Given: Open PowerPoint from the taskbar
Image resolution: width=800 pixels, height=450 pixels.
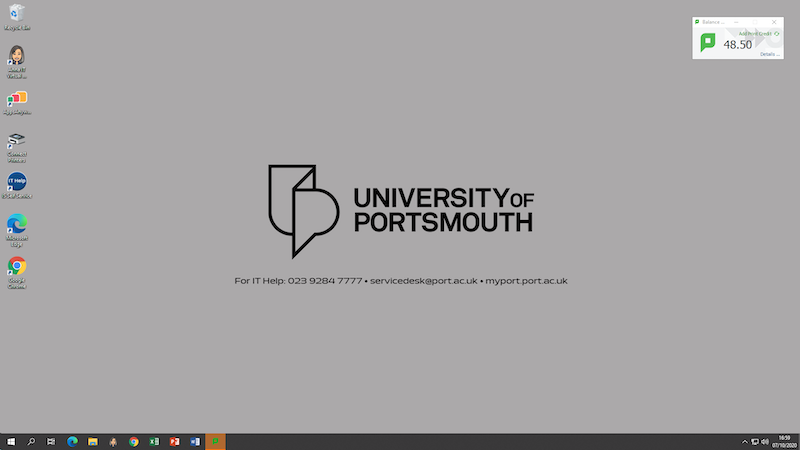Looking at the screenshot, I should [x=174, y=442].
